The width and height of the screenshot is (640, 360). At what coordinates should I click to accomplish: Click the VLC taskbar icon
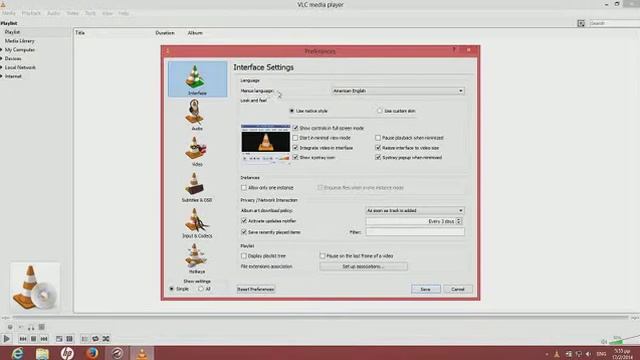[x=142, y=353]
